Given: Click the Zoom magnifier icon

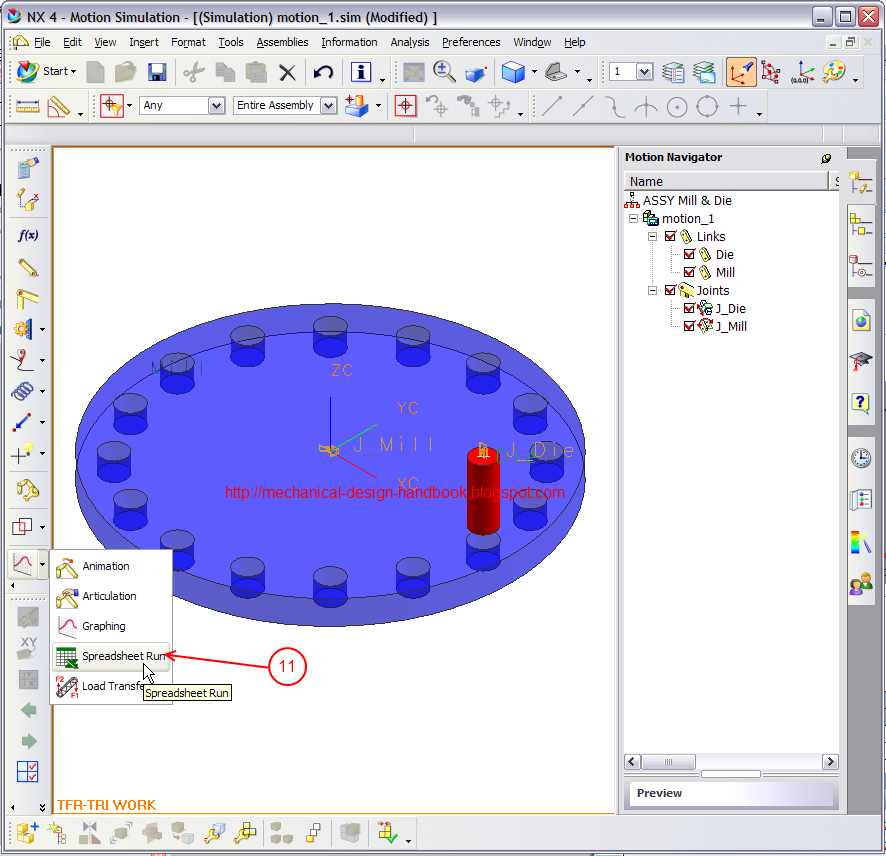Looking at the screenshot, I should click(444, 72).
